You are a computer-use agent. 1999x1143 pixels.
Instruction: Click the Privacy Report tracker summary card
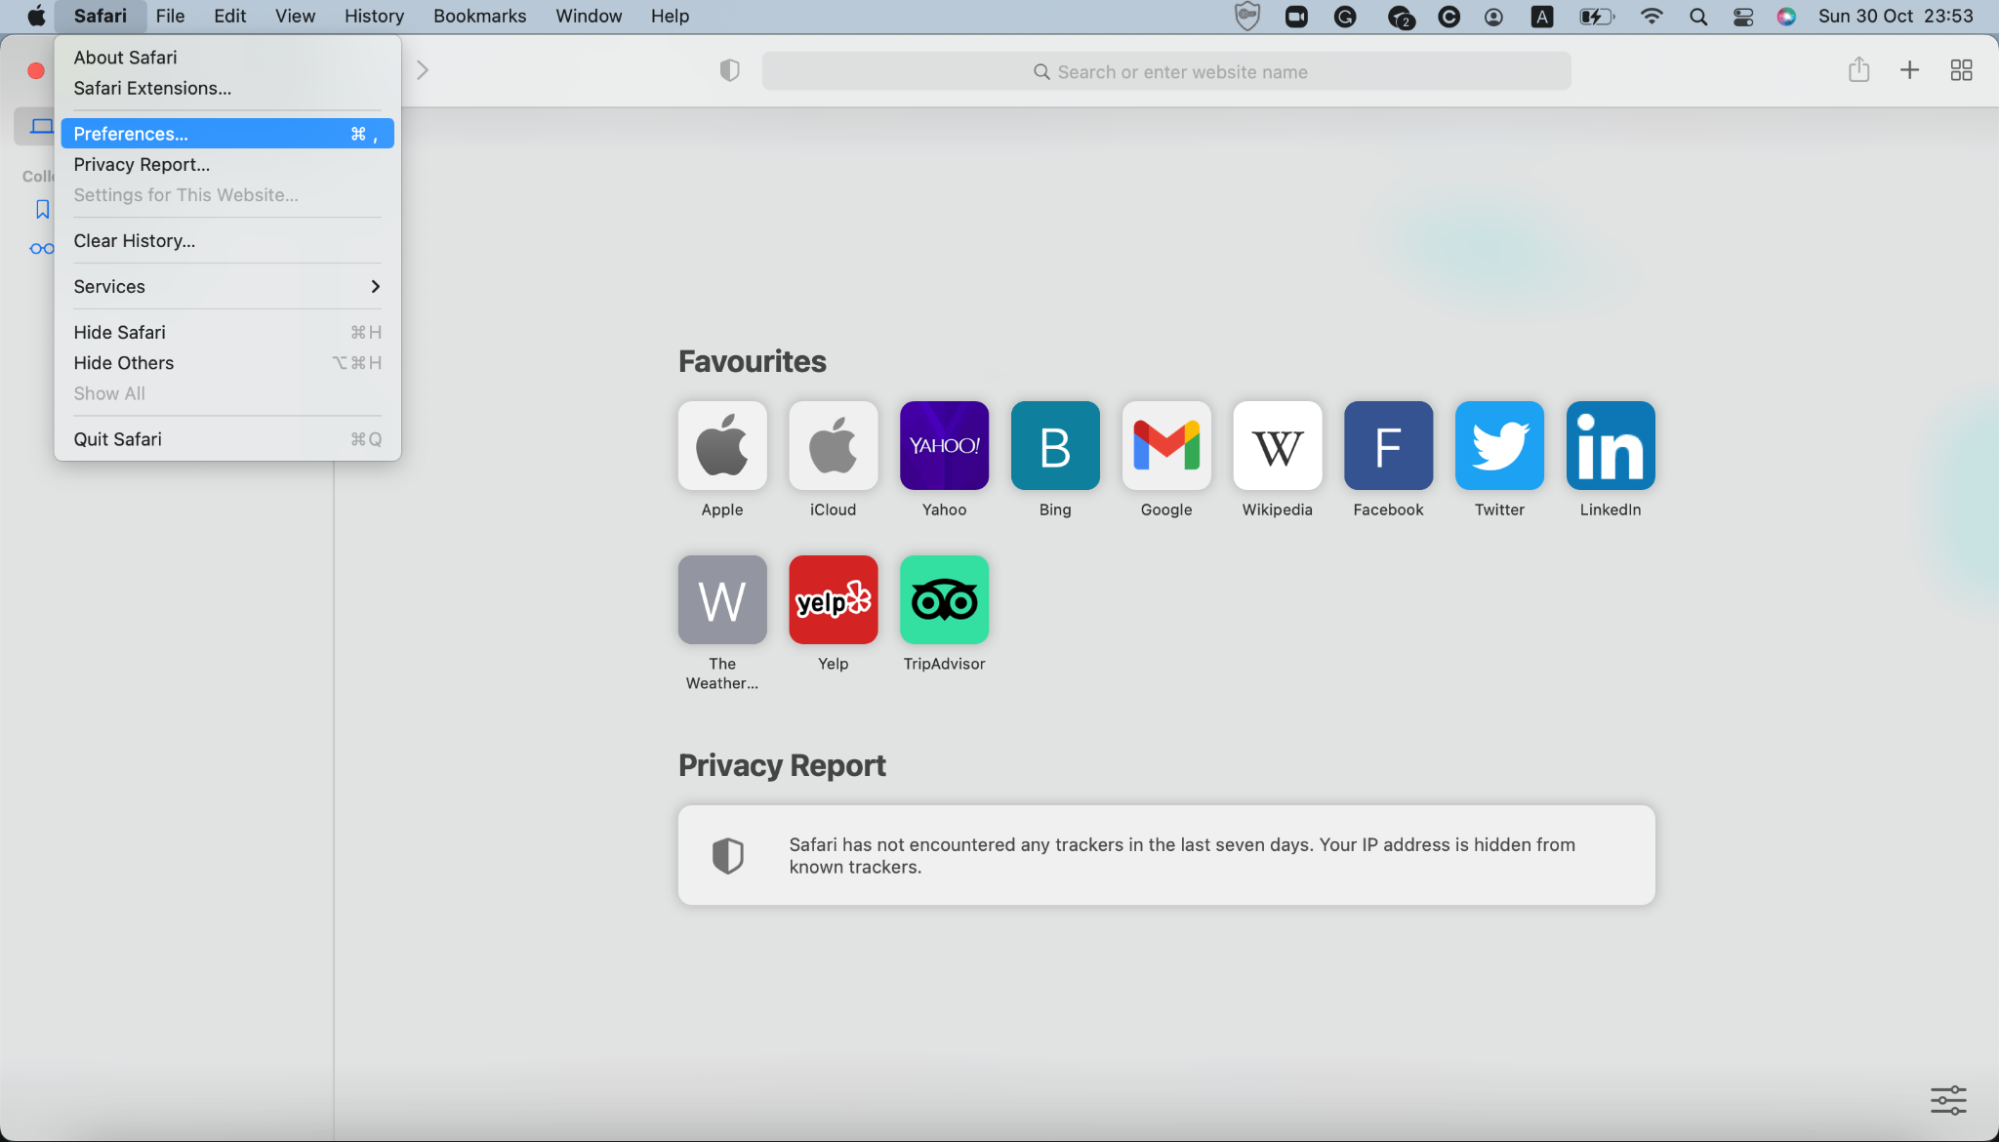pyautogui.click(x=1166, y=856)
